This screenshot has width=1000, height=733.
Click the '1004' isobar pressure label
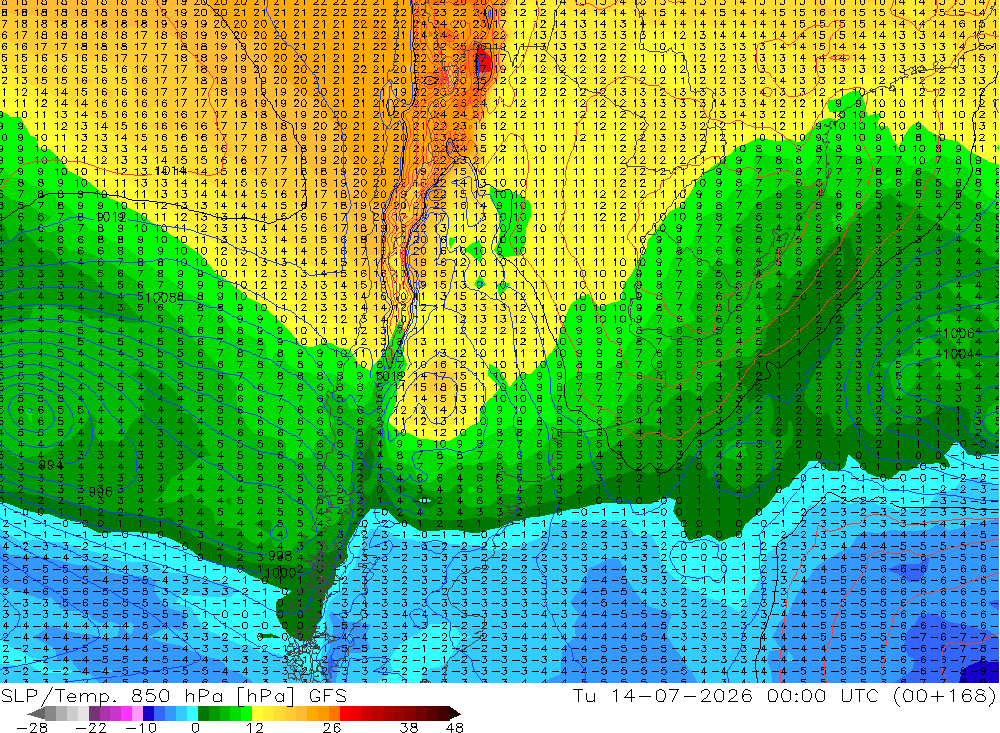coord(959,353)
